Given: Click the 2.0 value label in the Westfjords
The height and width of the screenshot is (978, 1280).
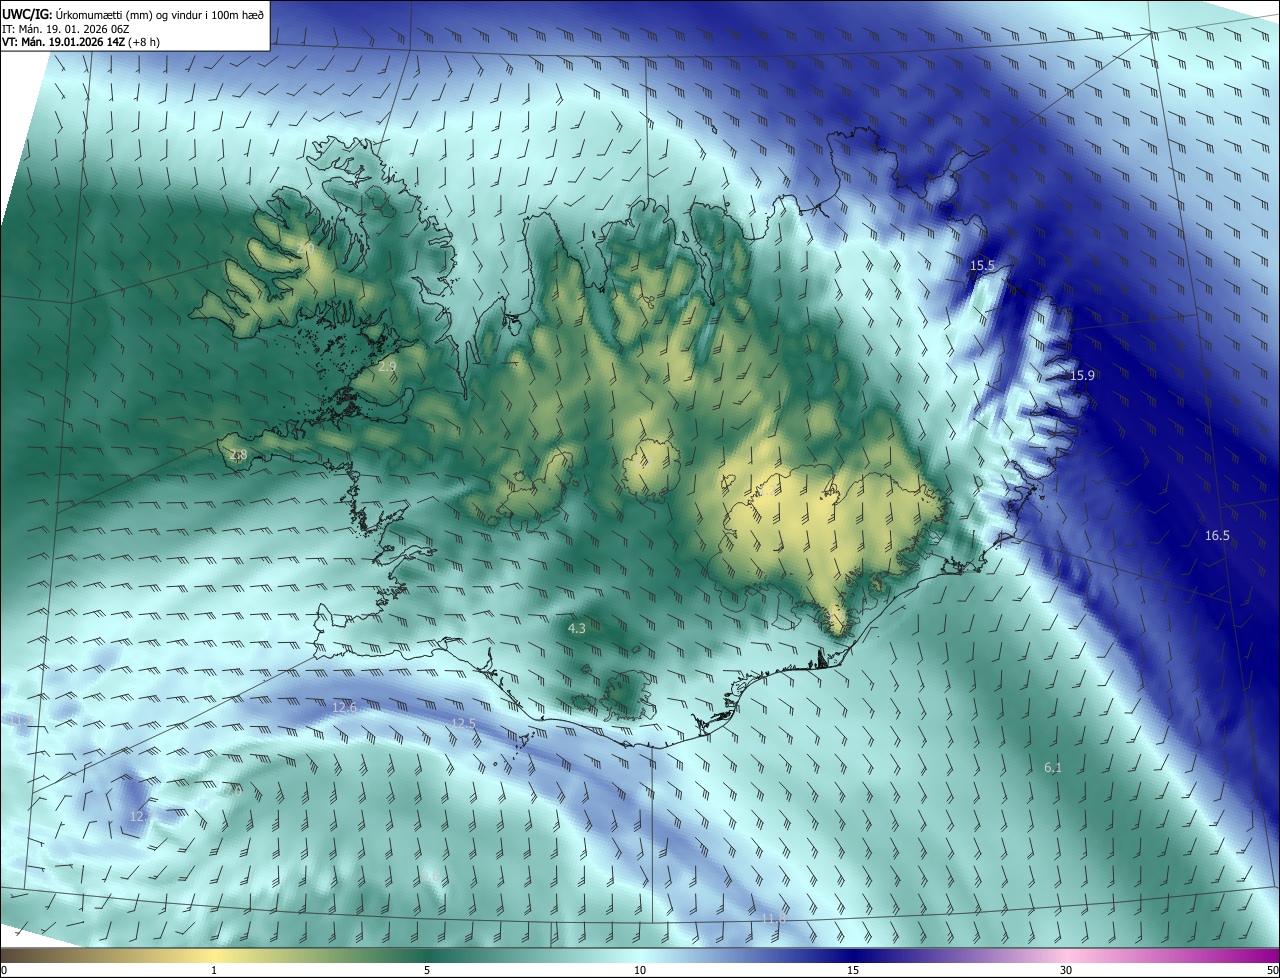Looking at the screenshot, I should (x=305, y=248).
